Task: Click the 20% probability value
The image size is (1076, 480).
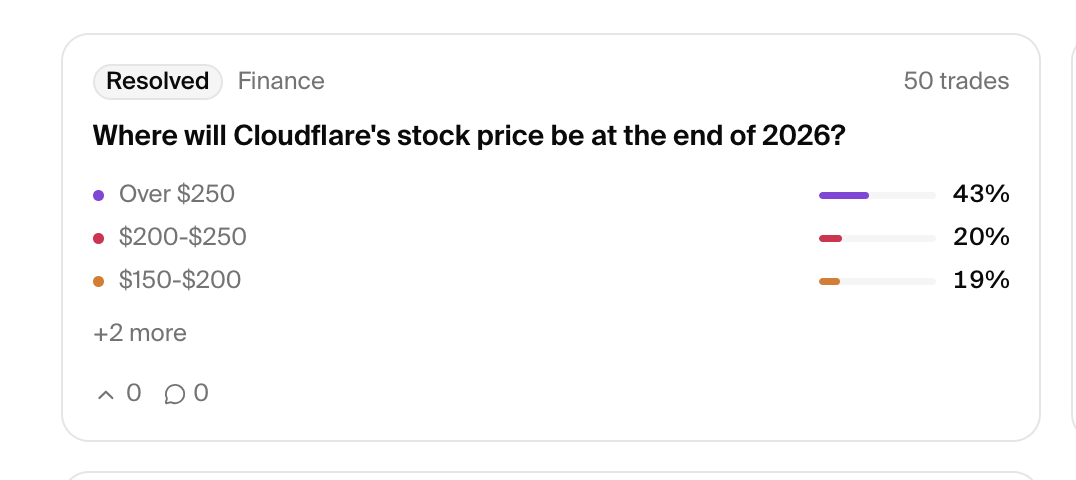Action: pyautogui.click(x=981, y=237)
